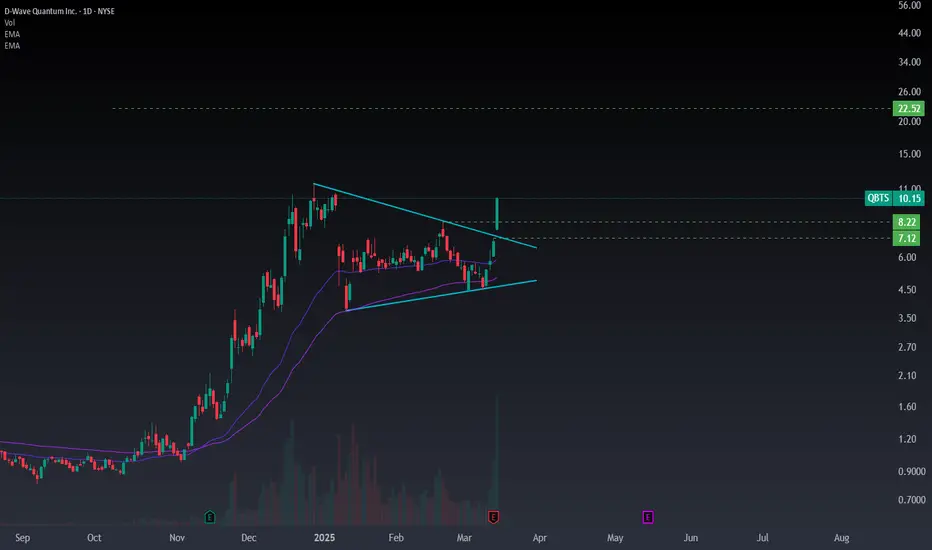Select the Vol indicator legend label
The height and width of the screenshot is (550, 932).
click(x=10, y=23)
